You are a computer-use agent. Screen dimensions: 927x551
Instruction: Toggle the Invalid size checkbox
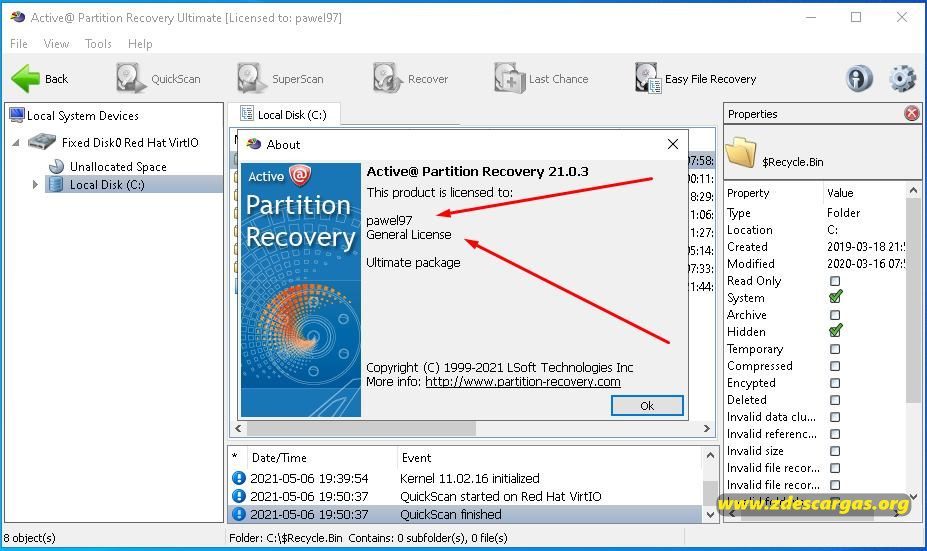pos(835,451)
